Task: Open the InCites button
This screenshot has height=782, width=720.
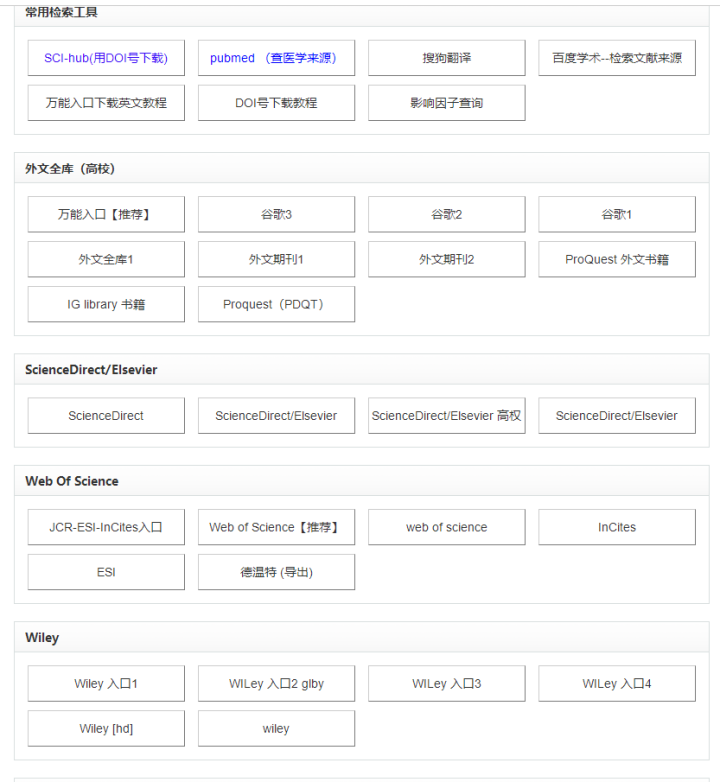Action: click(617, 527)
